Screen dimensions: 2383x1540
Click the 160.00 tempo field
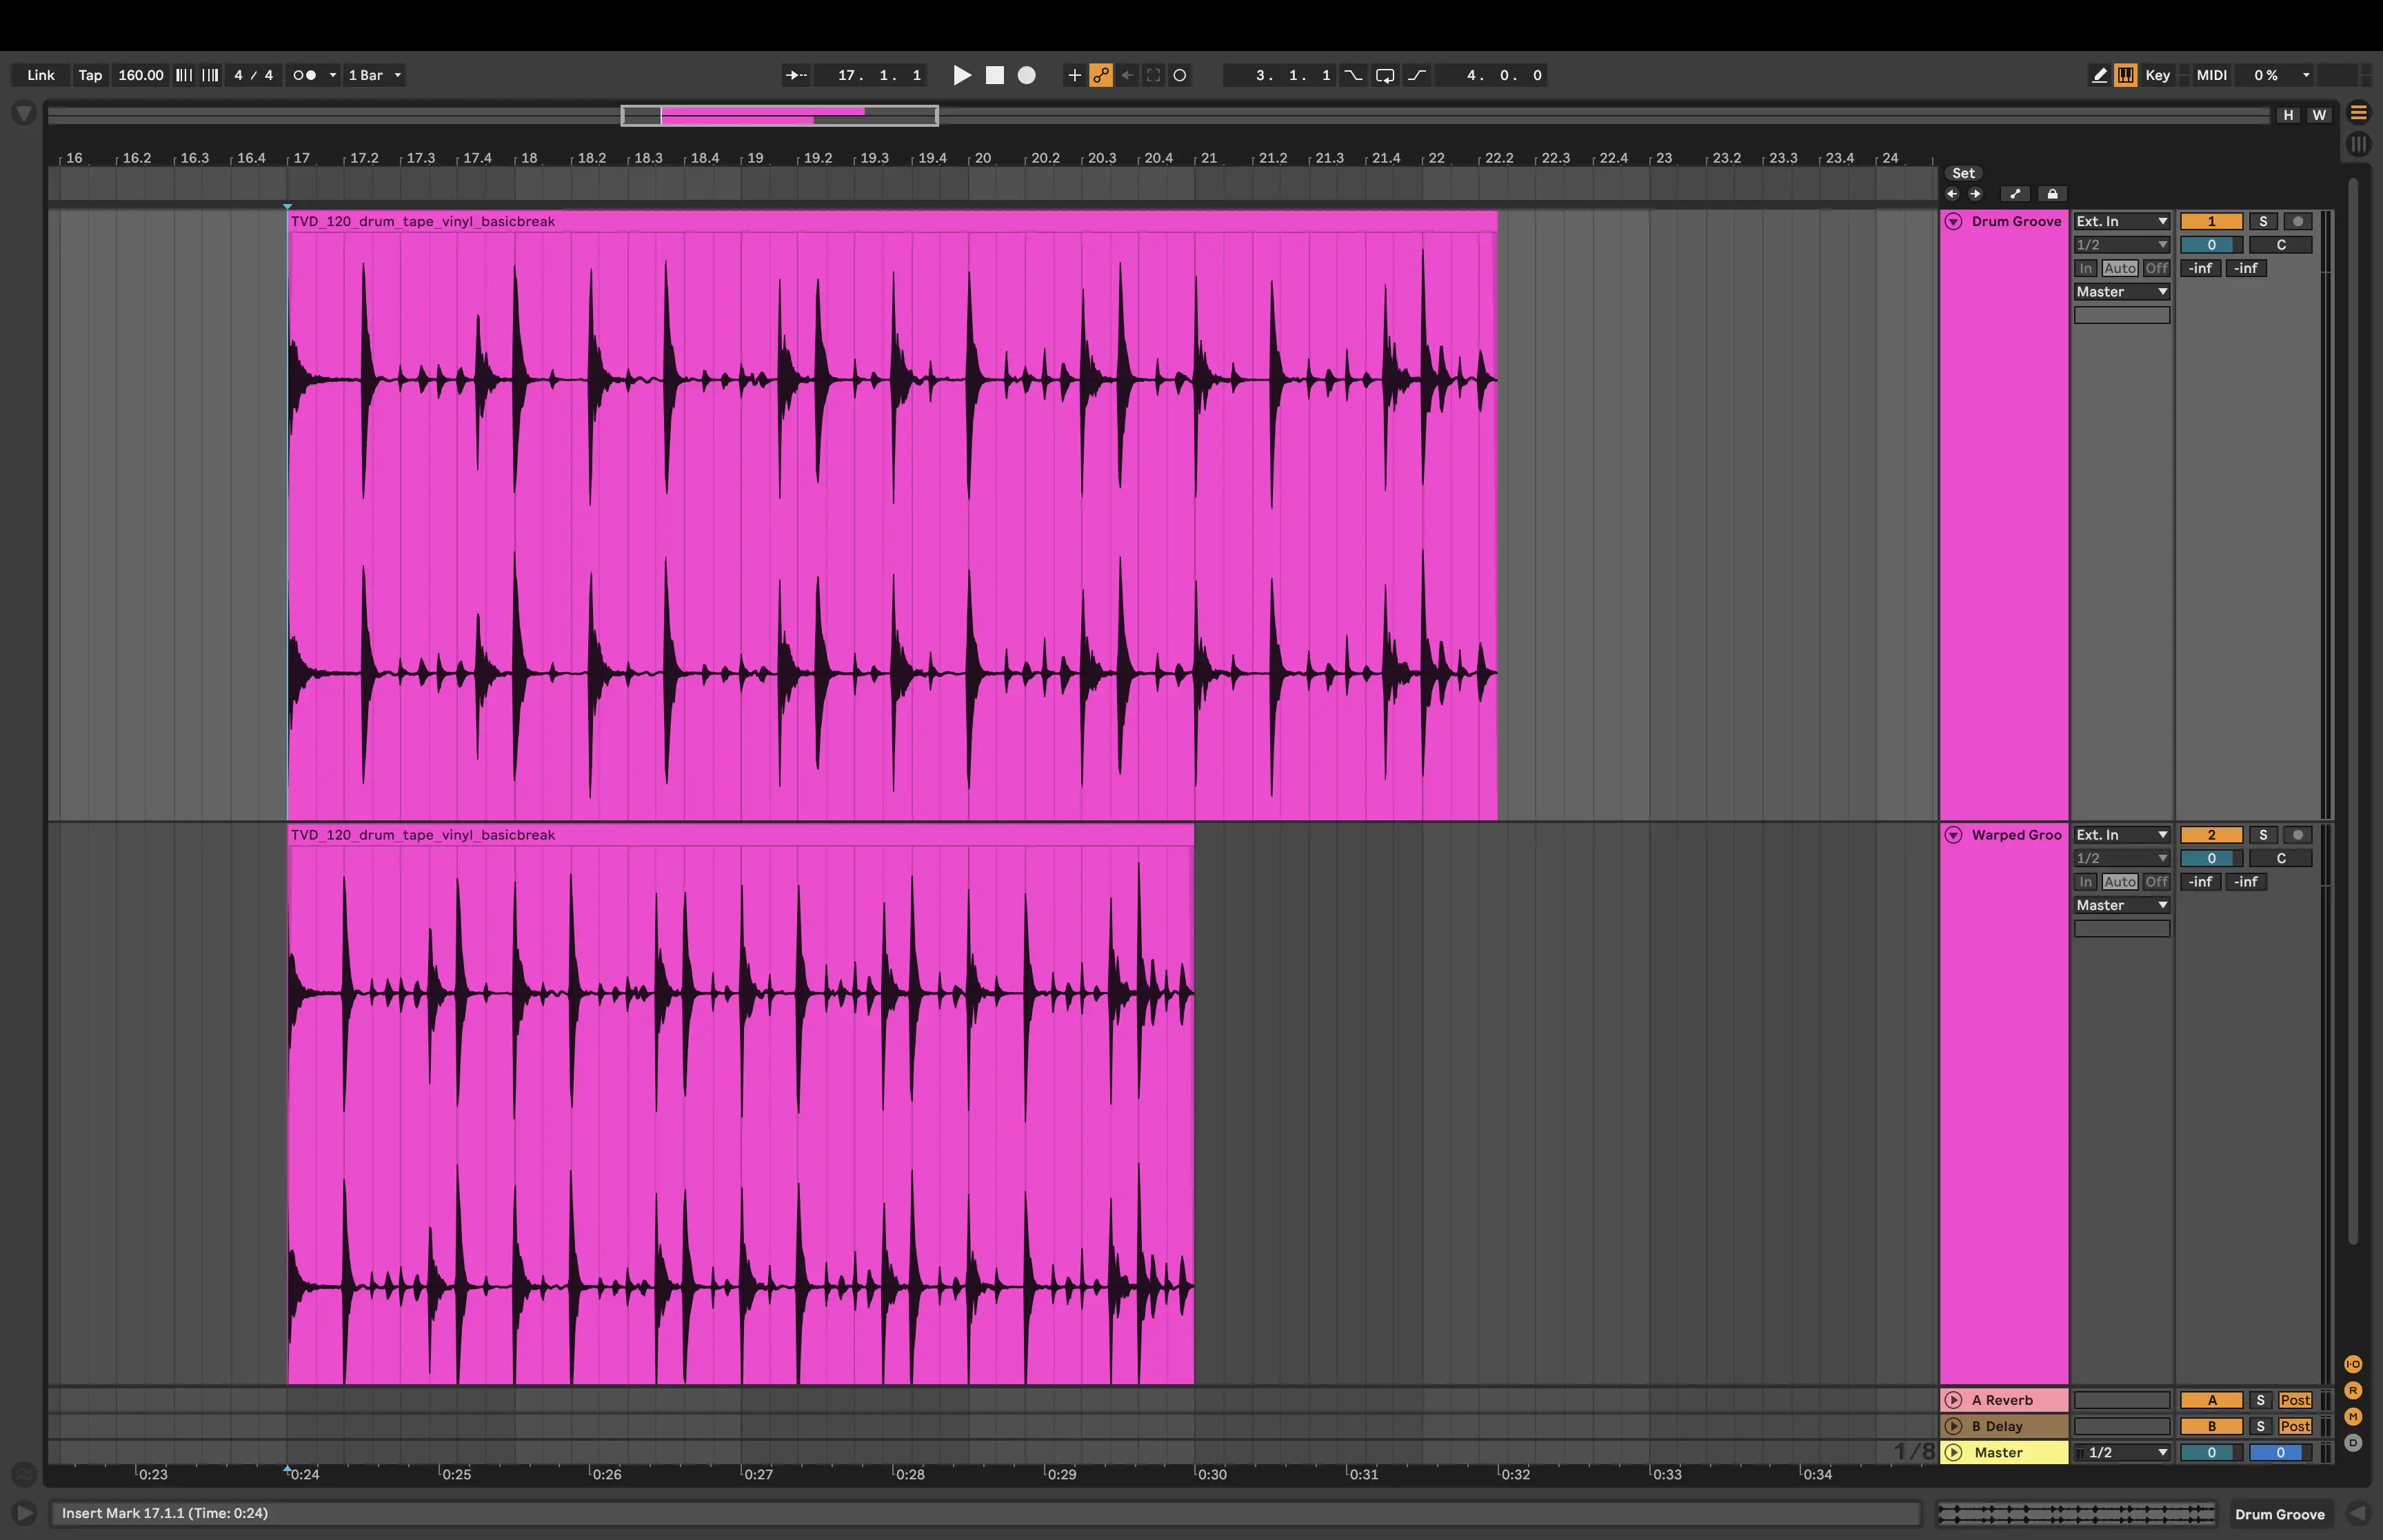click(141, 75)
